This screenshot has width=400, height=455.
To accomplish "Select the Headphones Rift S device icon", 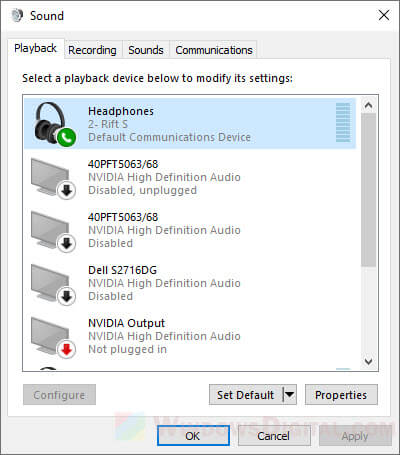I will (x=54, y=124).
